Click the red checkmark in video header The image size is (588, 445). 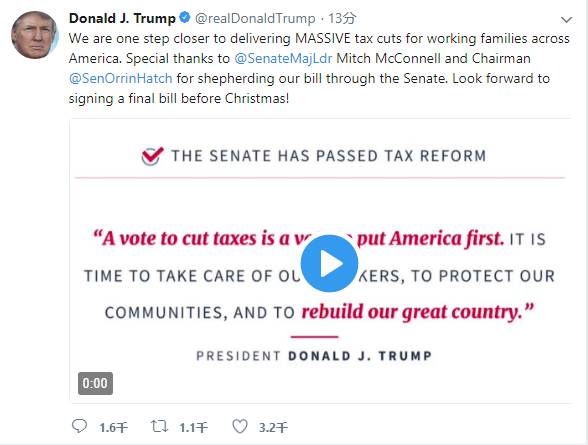point(152,156)
